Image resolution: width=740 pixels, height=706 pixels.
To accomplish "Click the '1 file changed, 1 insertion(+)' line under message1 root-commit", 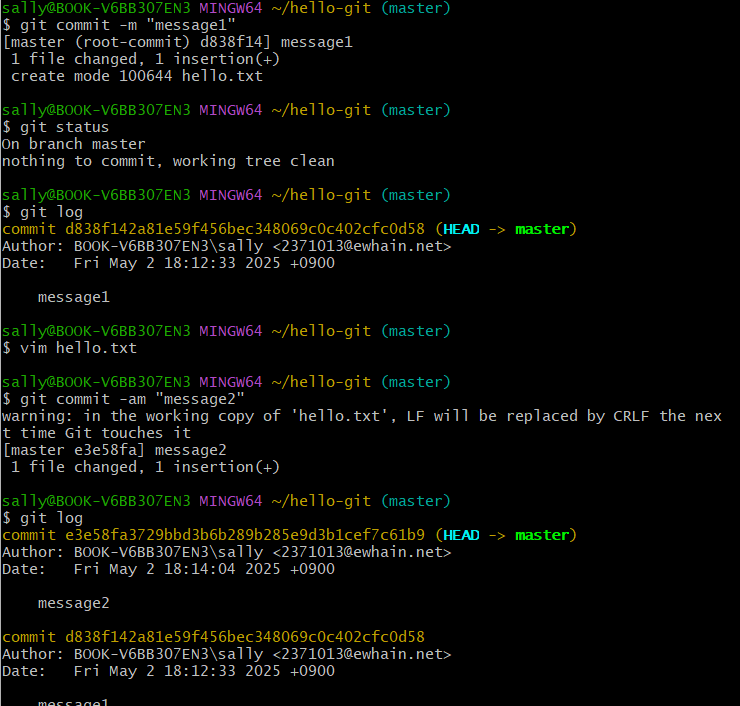I will click(145, 59).
